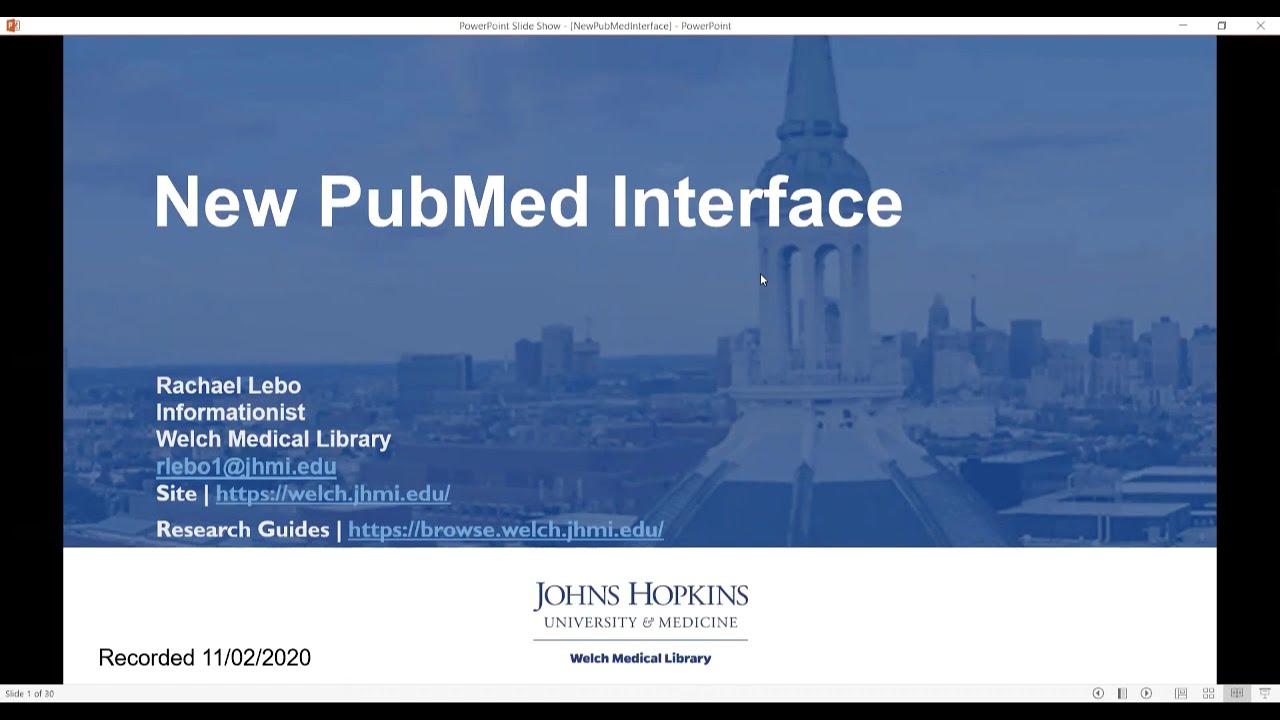Click the 'Welch Medical Library' text under the logo
This screenshot has width=1280, height=720.
[641, 658]
